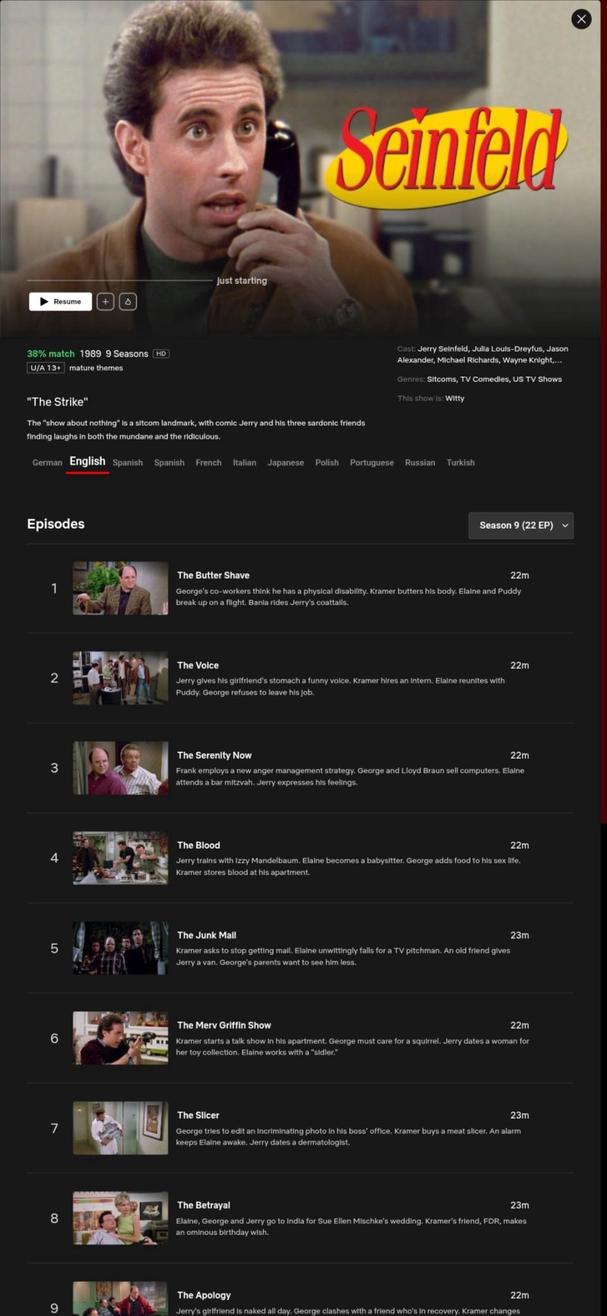Image resolution: width=607 pixels, height=1316 pixels.
Task: Click The Slicer episode title
Action: [198, 1115]
